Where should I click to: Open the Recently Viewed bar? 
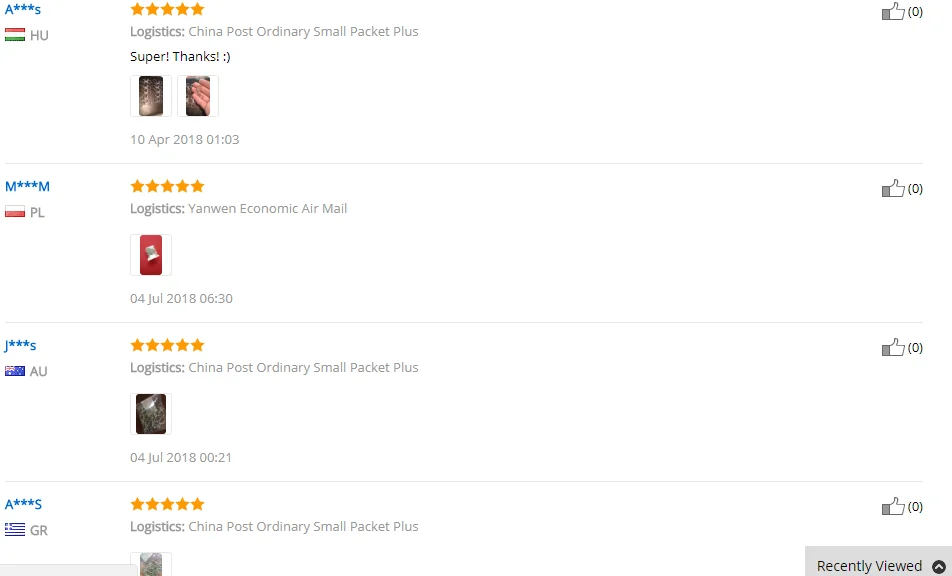pos(879,562)
